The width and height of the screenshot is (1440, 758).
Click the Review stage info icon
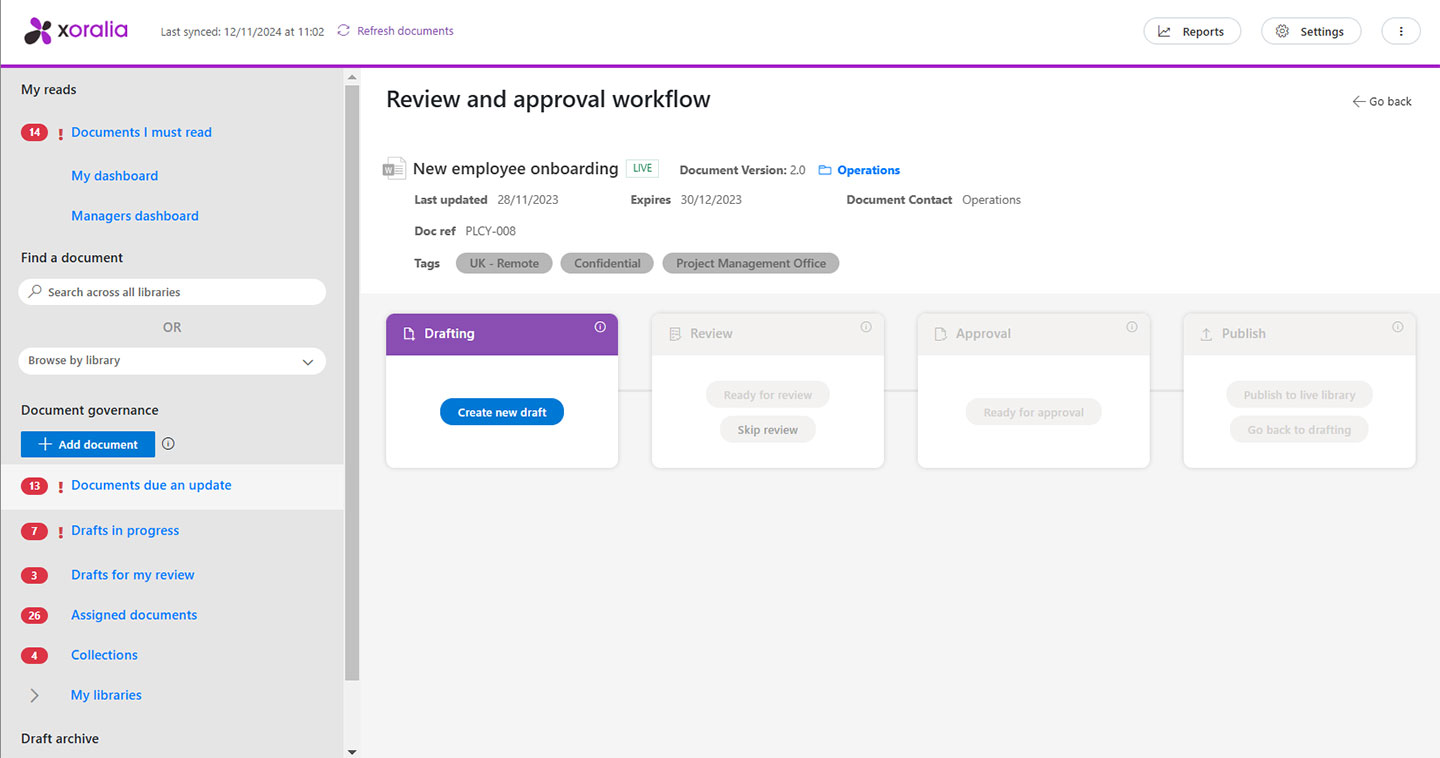click(866, 326)
